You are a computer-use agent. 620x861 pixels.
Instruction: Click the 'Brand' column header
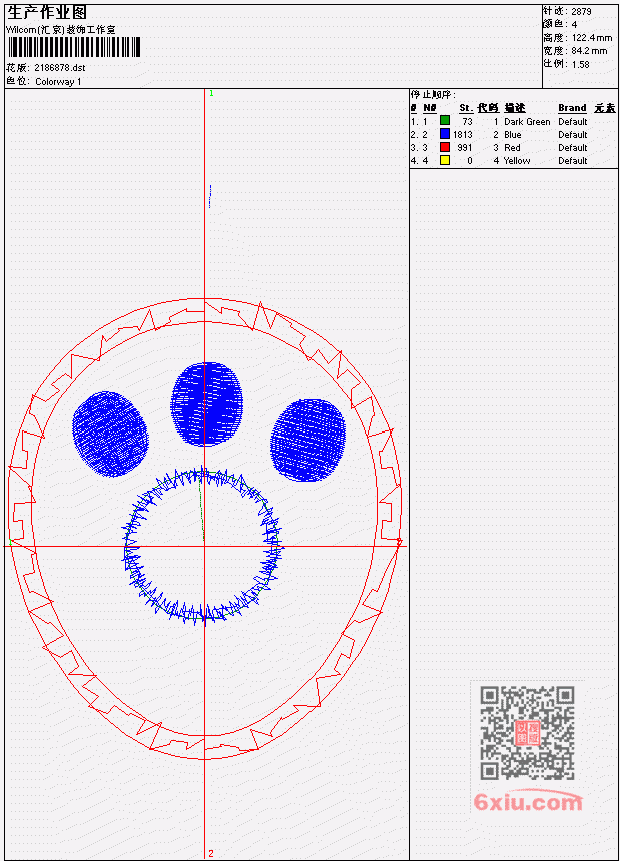572,108
